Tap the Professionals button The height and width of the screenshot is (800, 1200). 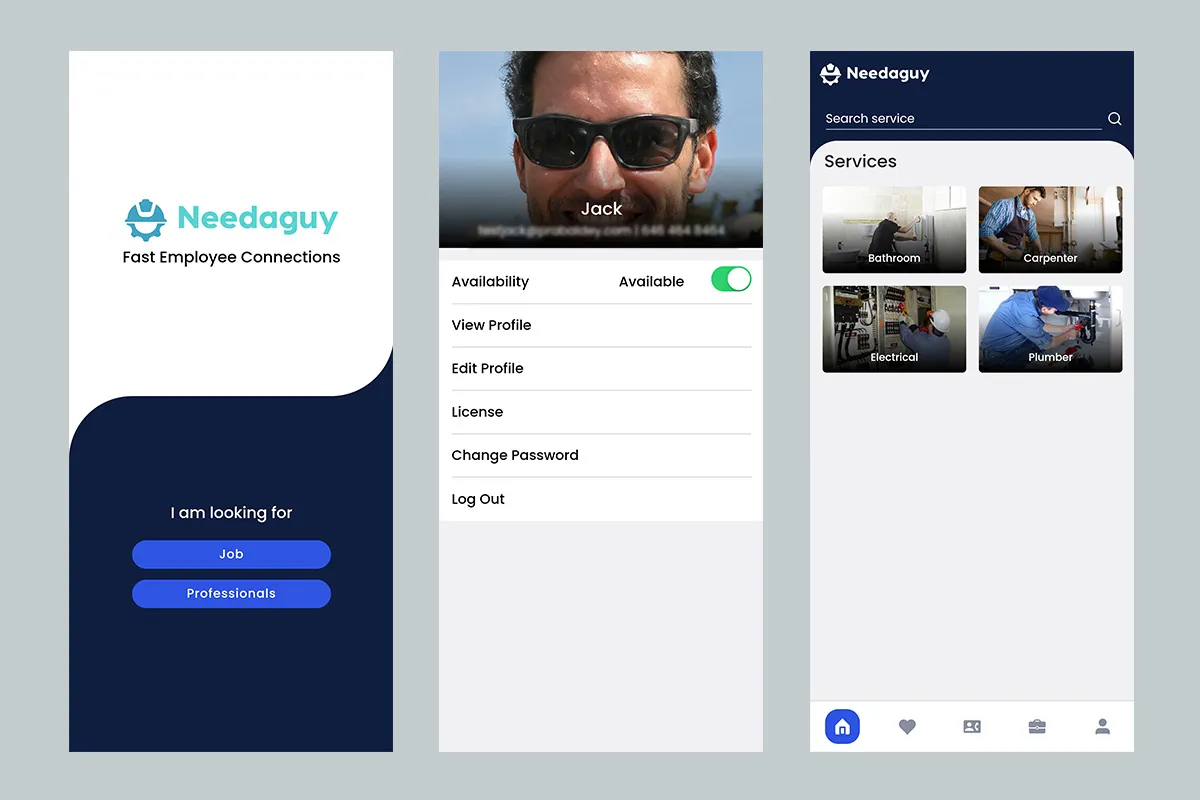[x=231, y=593]
